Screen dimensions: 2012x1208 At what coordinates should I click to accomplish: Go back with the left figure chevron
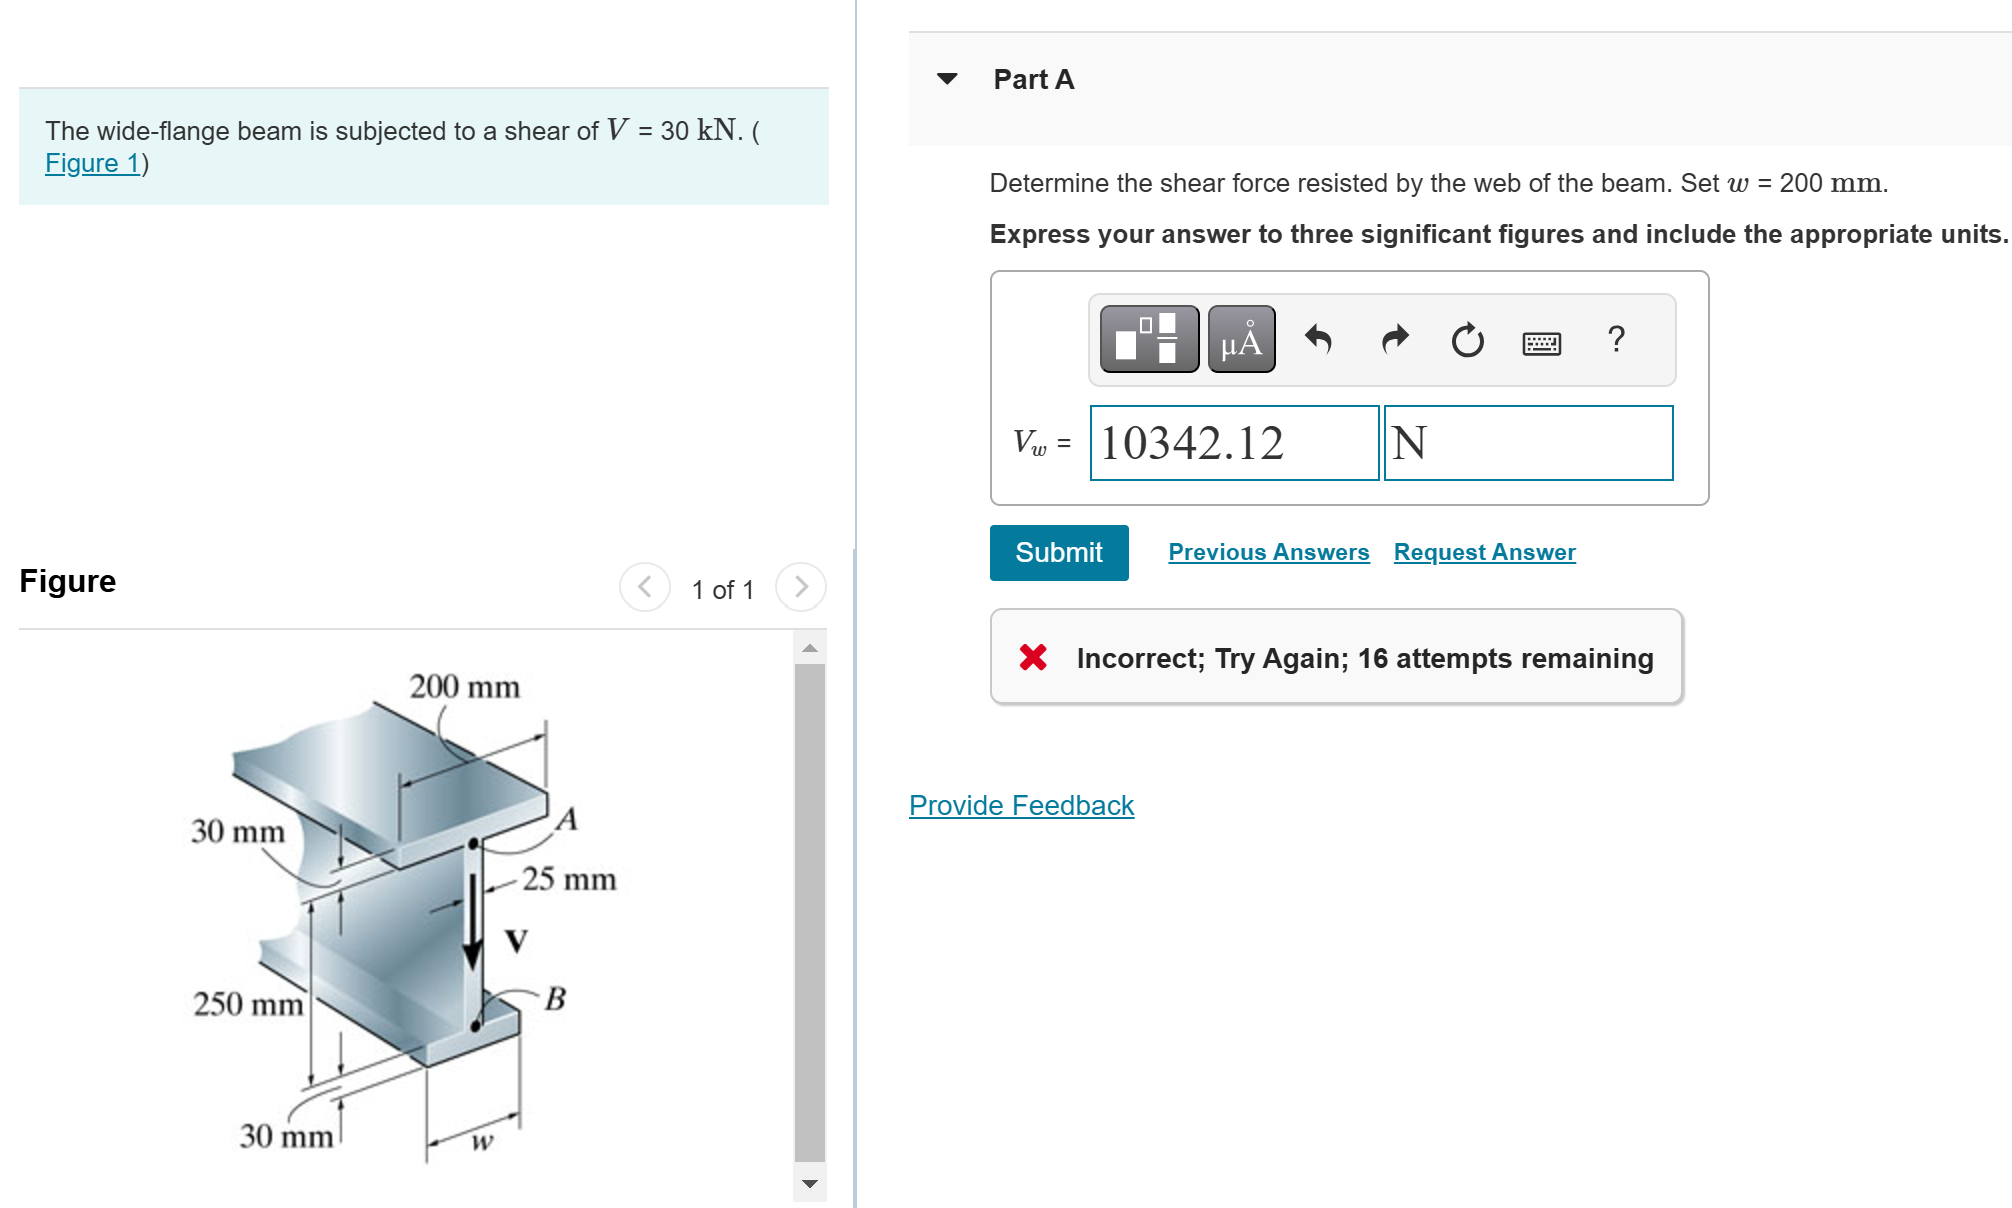click(x=645, y=588)
